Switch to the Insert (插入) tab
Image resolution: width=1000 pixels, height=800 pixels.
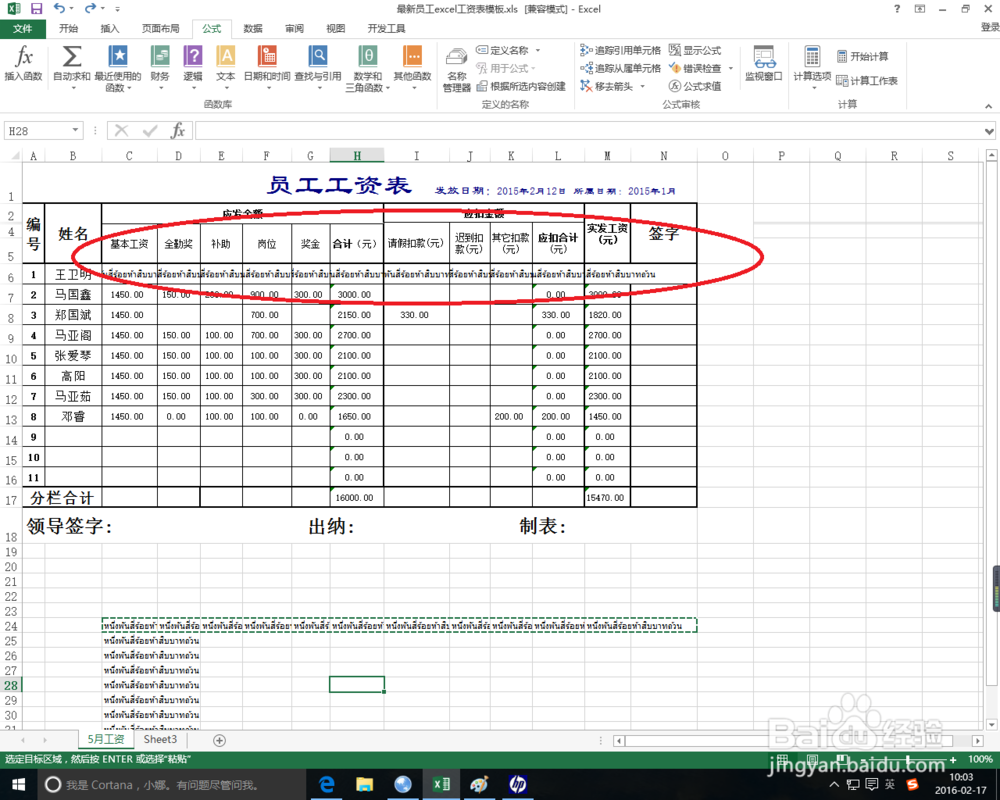click(x=110, y=29)
